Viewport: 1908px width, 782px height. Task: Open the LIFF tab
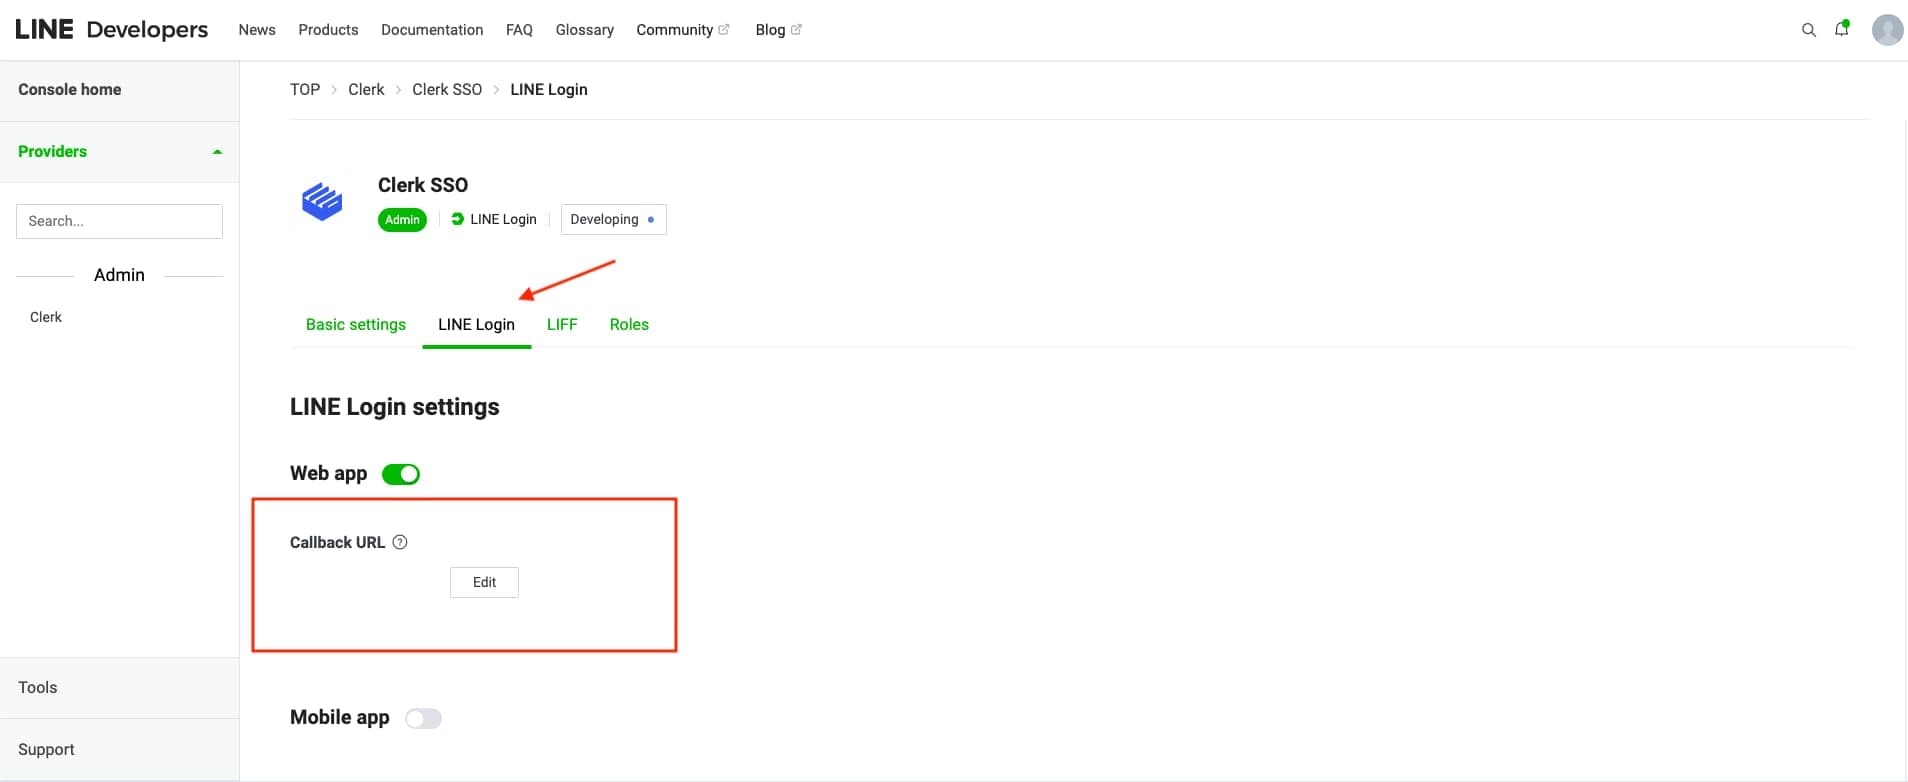(x=562, y=324)
